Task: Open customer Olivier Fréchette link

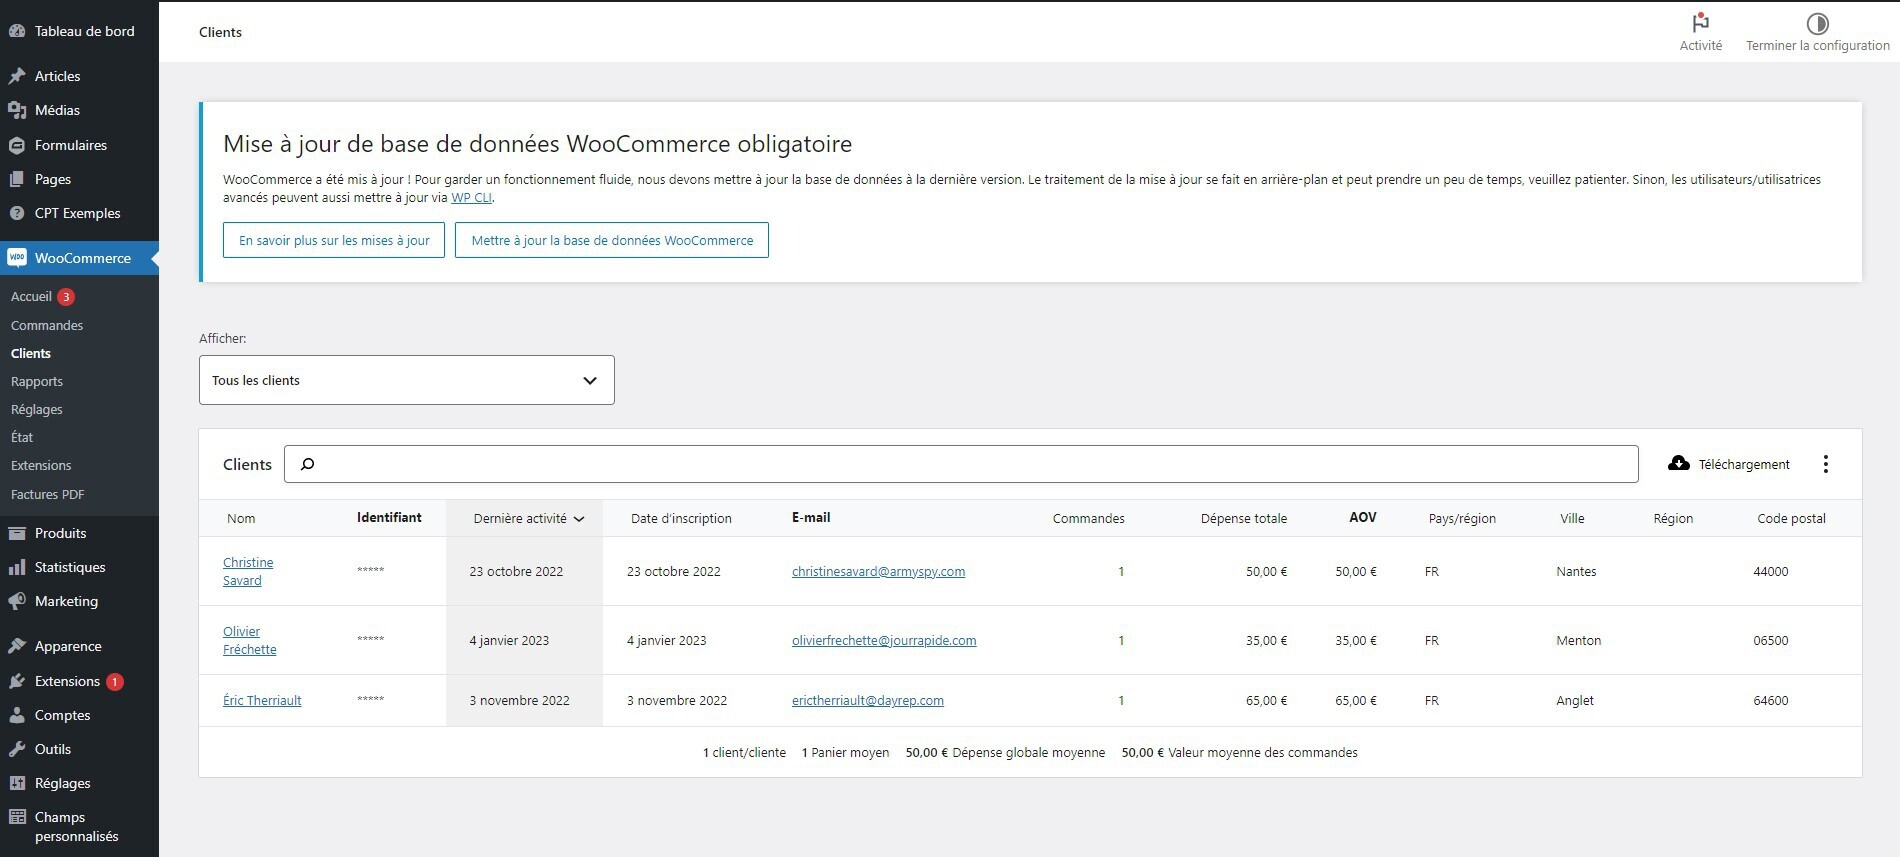Action: pos(250,640)
